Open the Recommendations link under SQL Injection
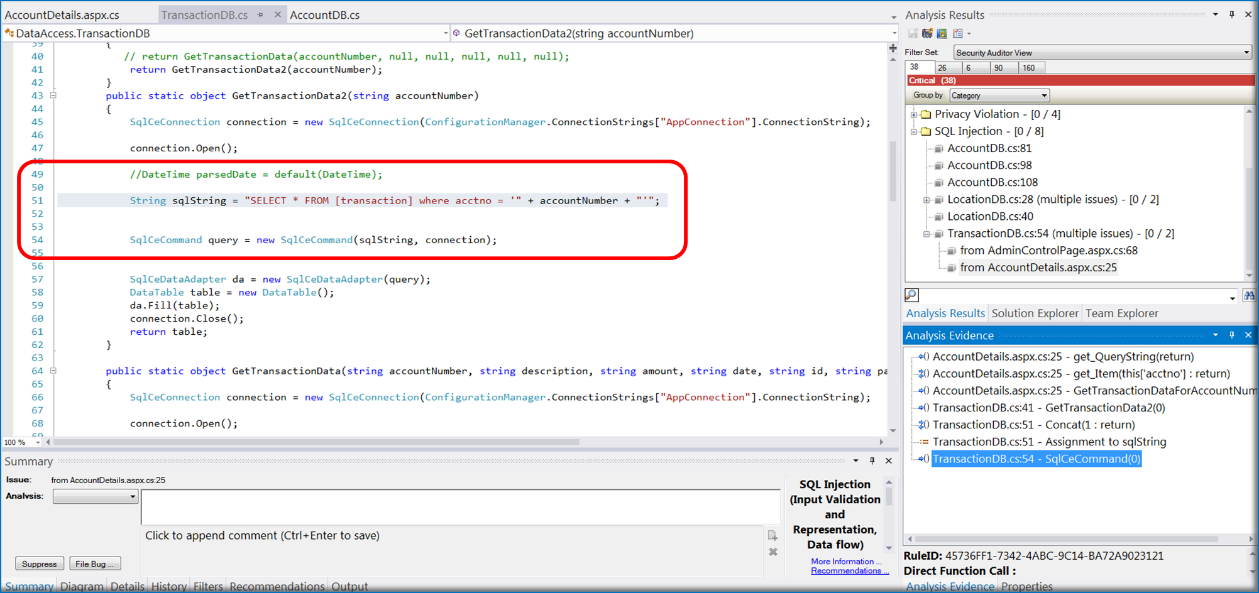Screen dimensions: 1259x593 click(849, 571)
